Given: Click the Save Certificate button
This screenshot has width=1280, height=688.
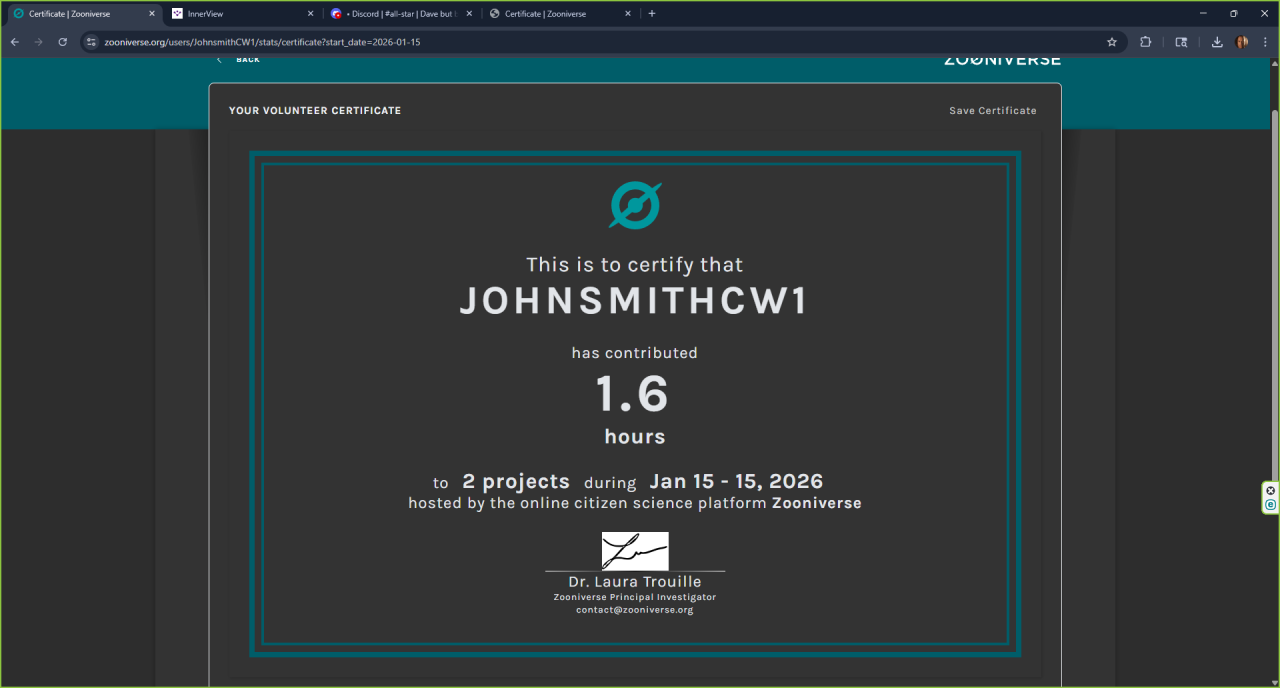Looking at the screenshot, I should coord(992,111).
